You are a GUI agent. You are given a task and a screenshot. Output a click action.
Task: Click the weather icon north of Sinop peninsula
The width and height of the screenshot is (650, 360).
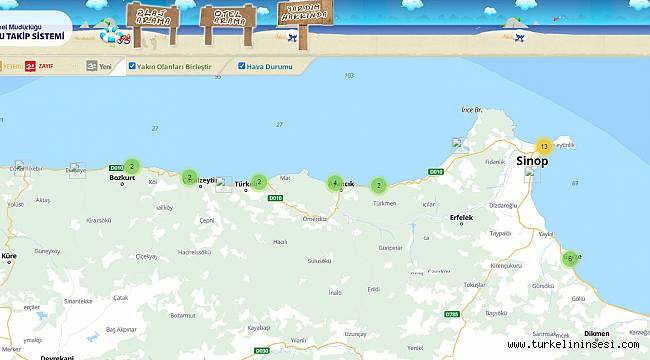coord(459,146)
